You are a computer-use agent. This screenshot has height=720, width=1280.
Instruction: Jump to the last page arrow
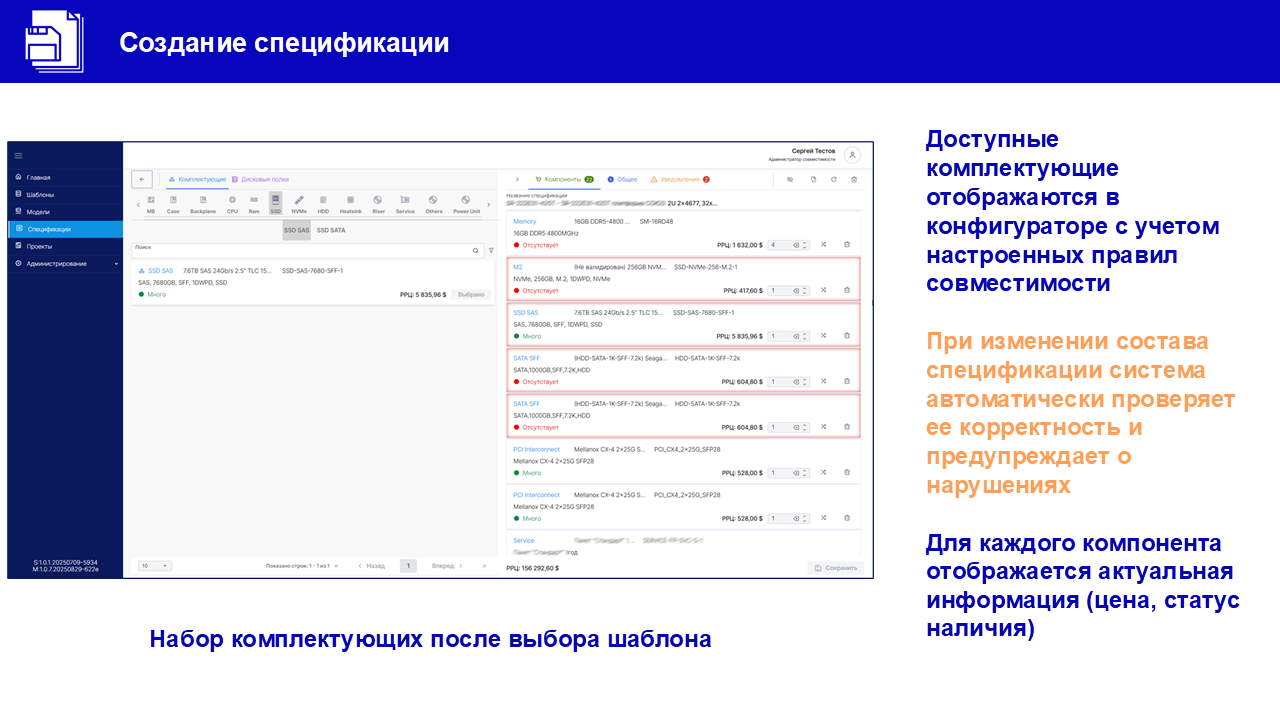pyautogui.click(x=485, y=566)
